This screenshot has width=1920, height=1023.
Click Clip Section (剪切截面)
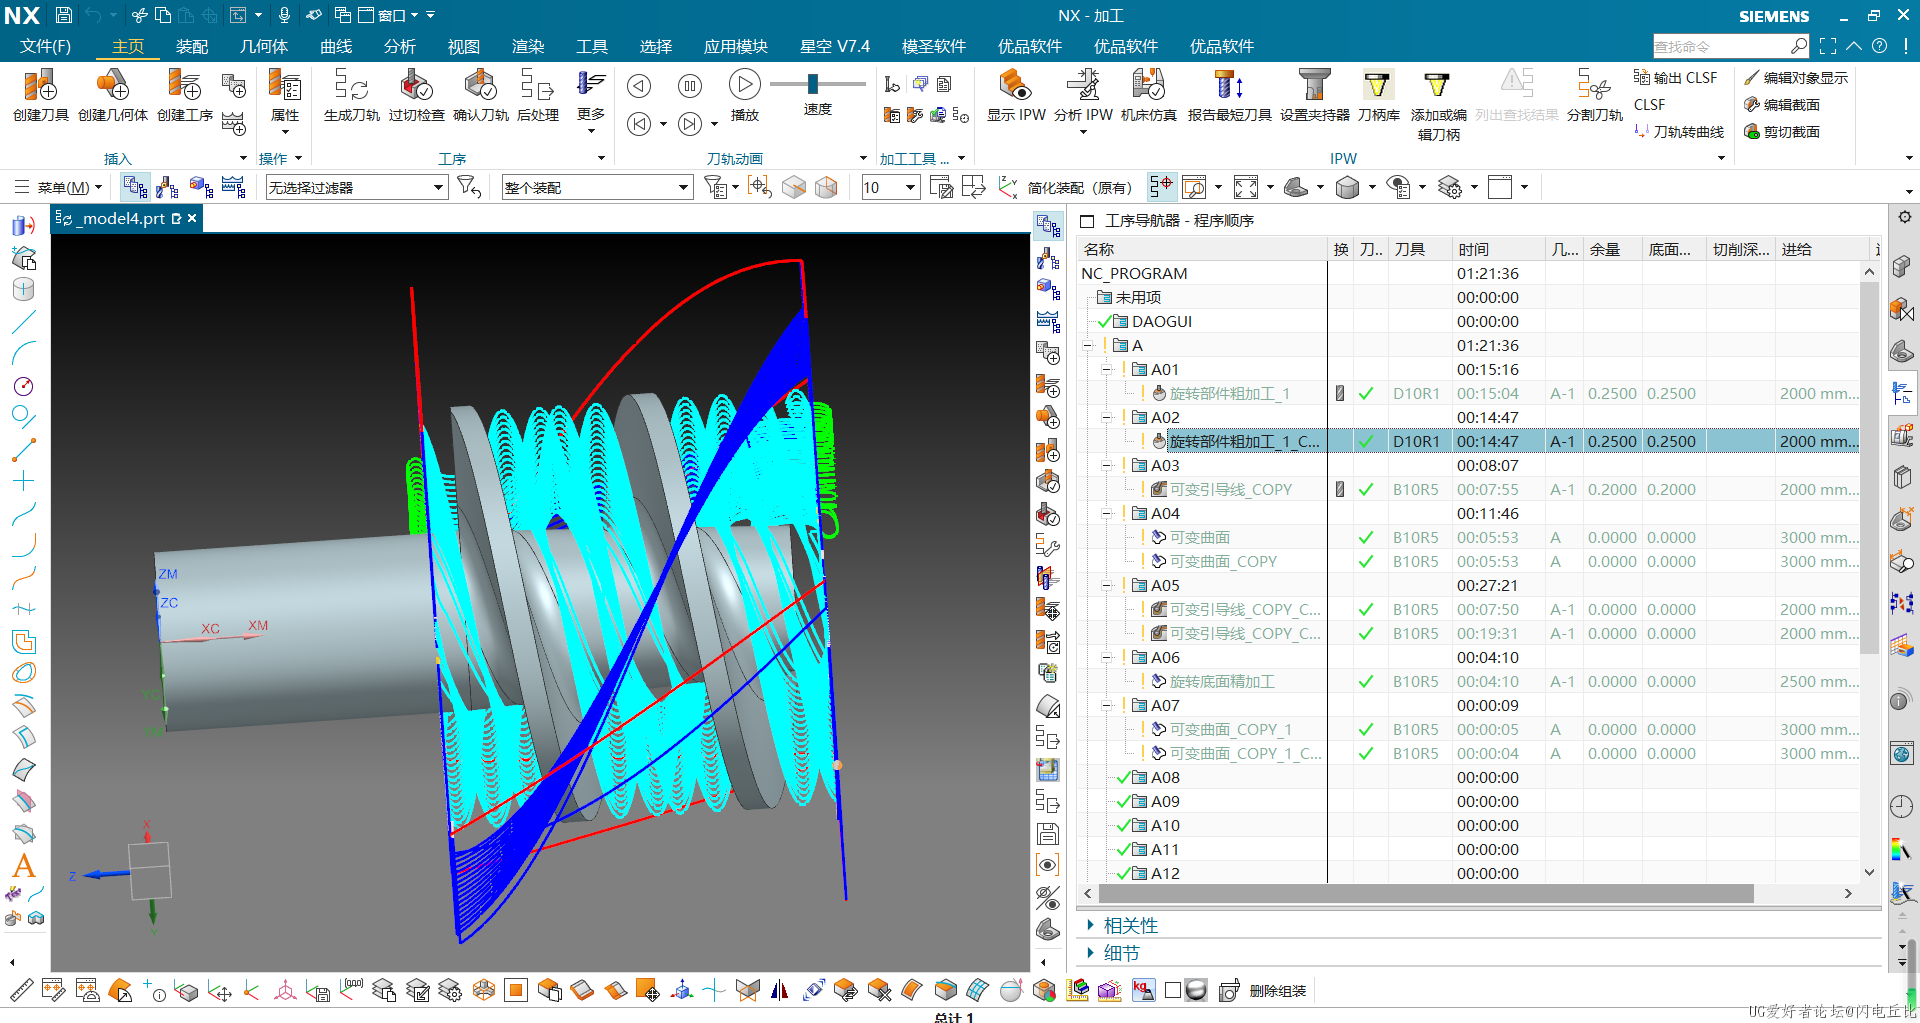click(1782, 132)
